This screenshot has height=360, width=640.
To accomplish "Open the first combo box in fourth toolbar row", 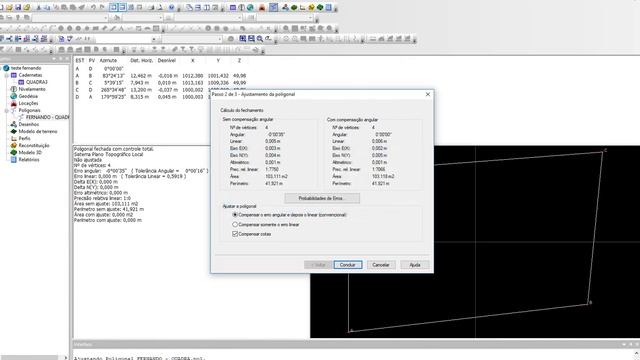I will [127, 39].
